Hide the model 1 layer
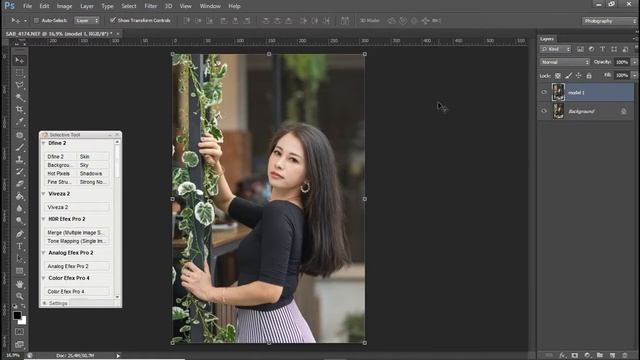Viewport: 640px width, 360px height. tap(544, 92)
